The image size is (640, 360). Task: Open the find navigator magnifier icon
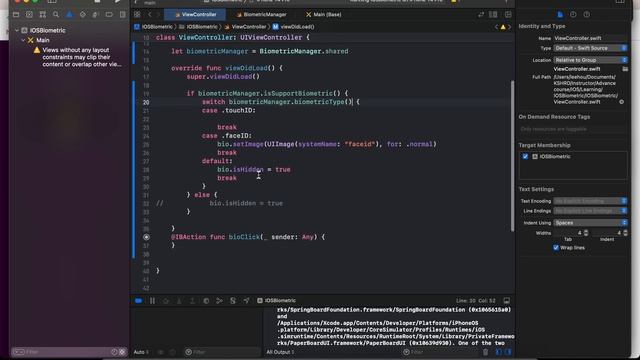click(56, 15)
